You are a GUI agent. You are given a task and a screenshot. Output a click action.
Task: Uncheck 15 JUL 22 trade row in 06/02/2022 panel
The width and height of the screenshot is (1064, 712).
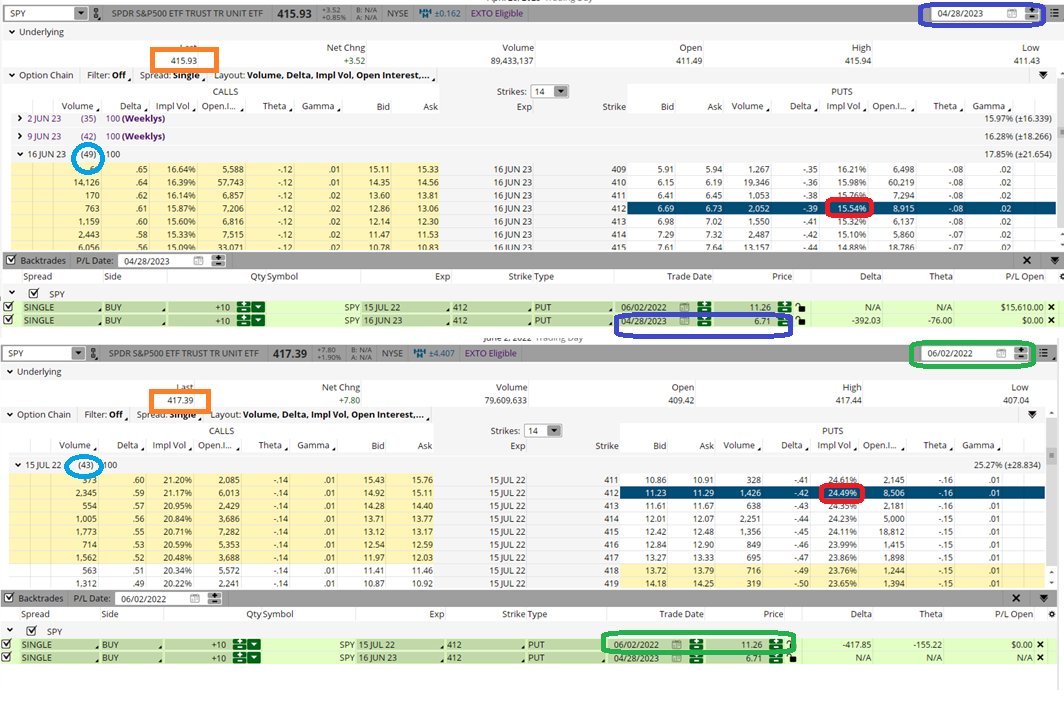6,644
